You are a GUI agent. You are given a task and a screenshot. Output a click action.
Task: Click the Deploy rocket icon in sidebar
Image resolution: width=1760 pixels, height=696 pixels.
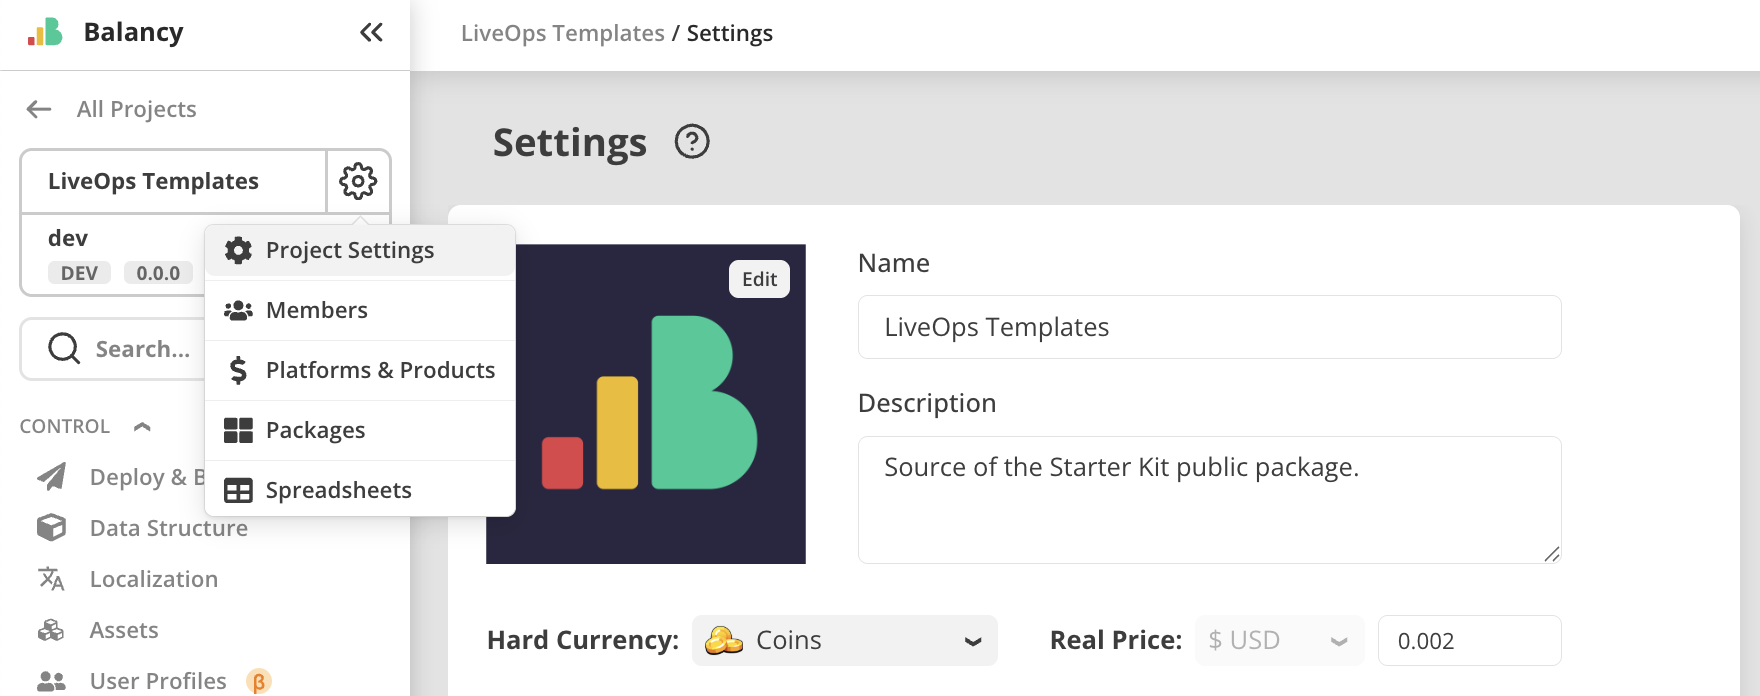(50, 477)
